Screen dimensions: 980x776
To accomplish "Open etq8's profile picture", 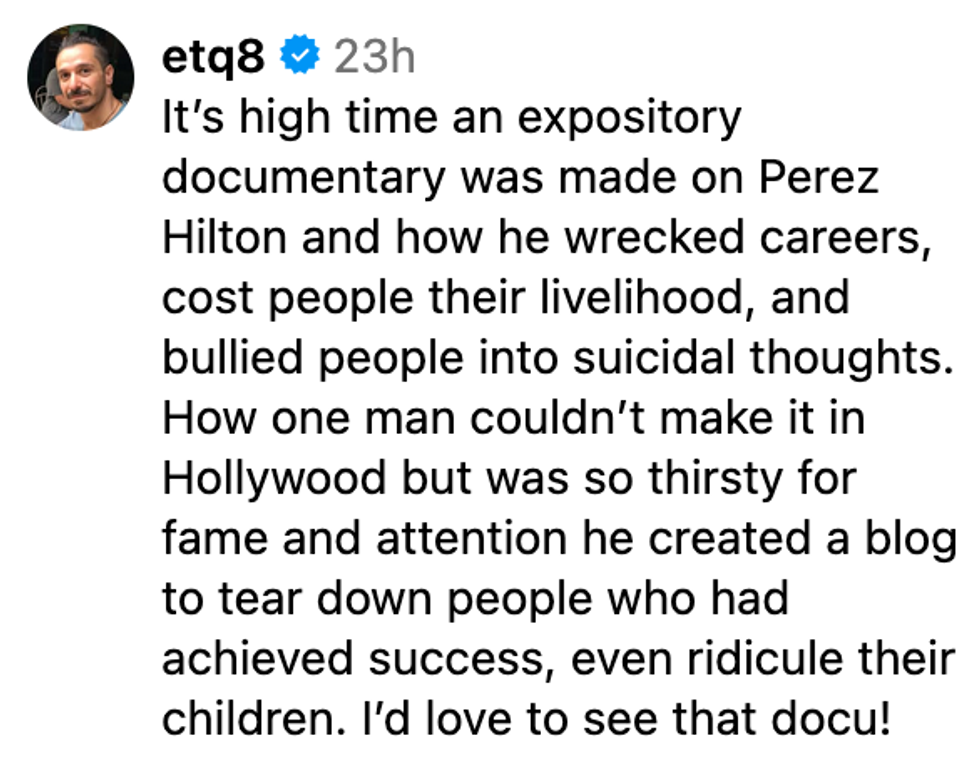I will (80, 77).
